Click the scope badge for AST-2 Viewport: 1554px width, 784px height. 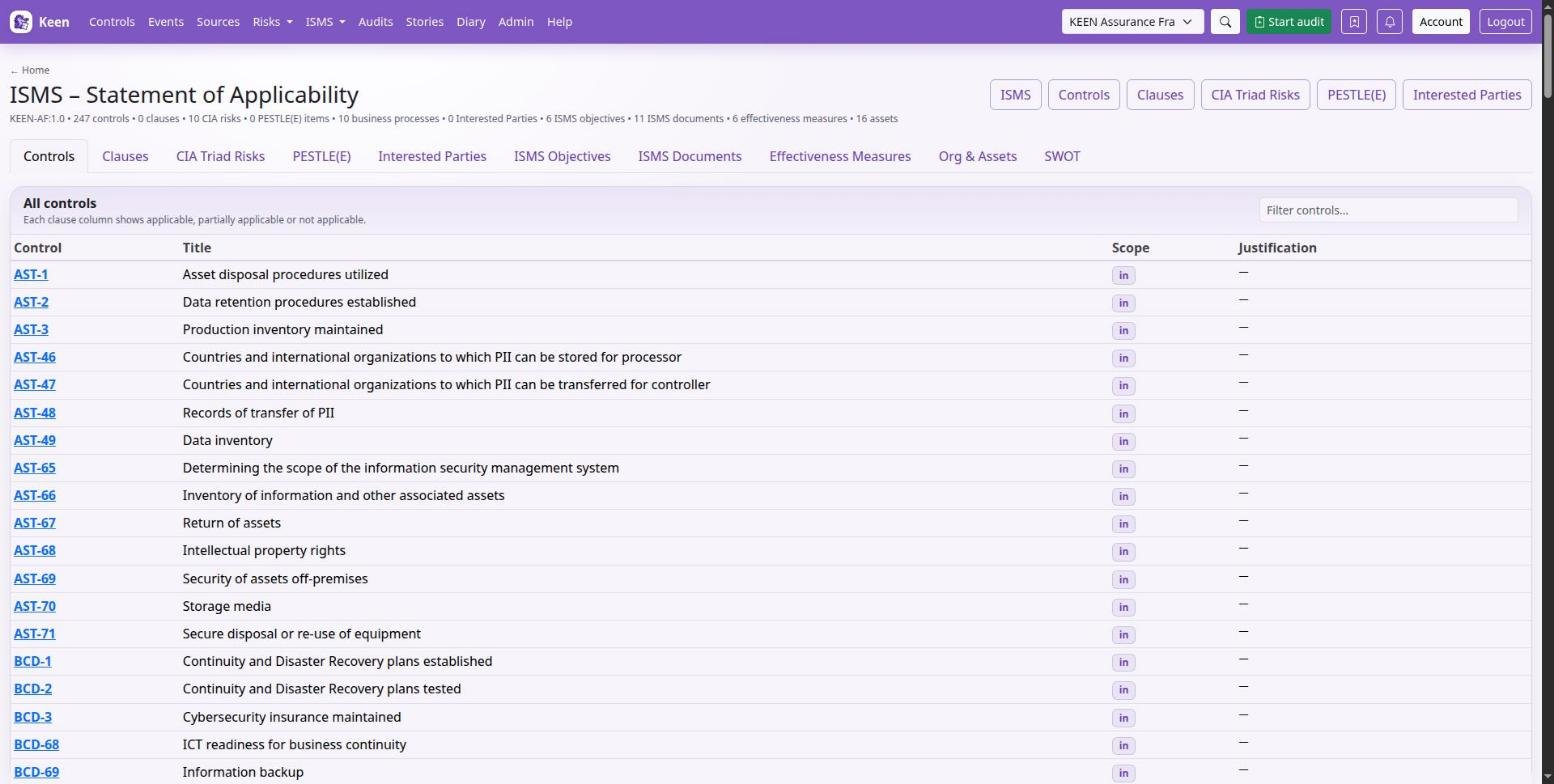pyautogui.click(x=1123, y=303)
